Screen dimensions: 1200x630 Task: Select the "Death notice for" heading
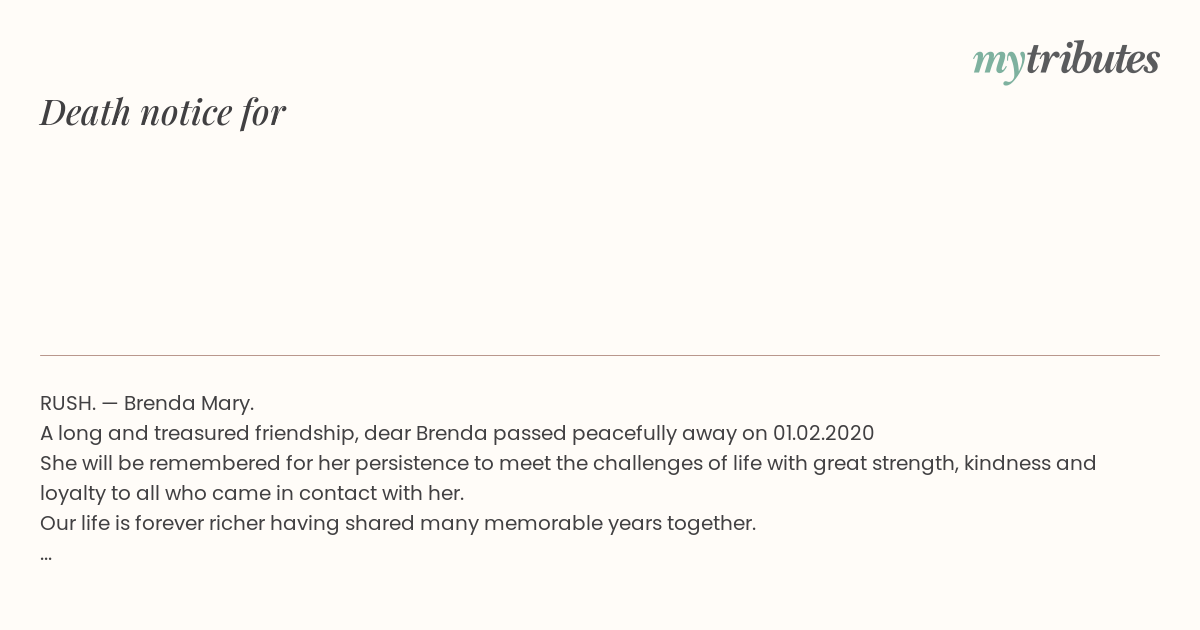click(x=163, y=112)
